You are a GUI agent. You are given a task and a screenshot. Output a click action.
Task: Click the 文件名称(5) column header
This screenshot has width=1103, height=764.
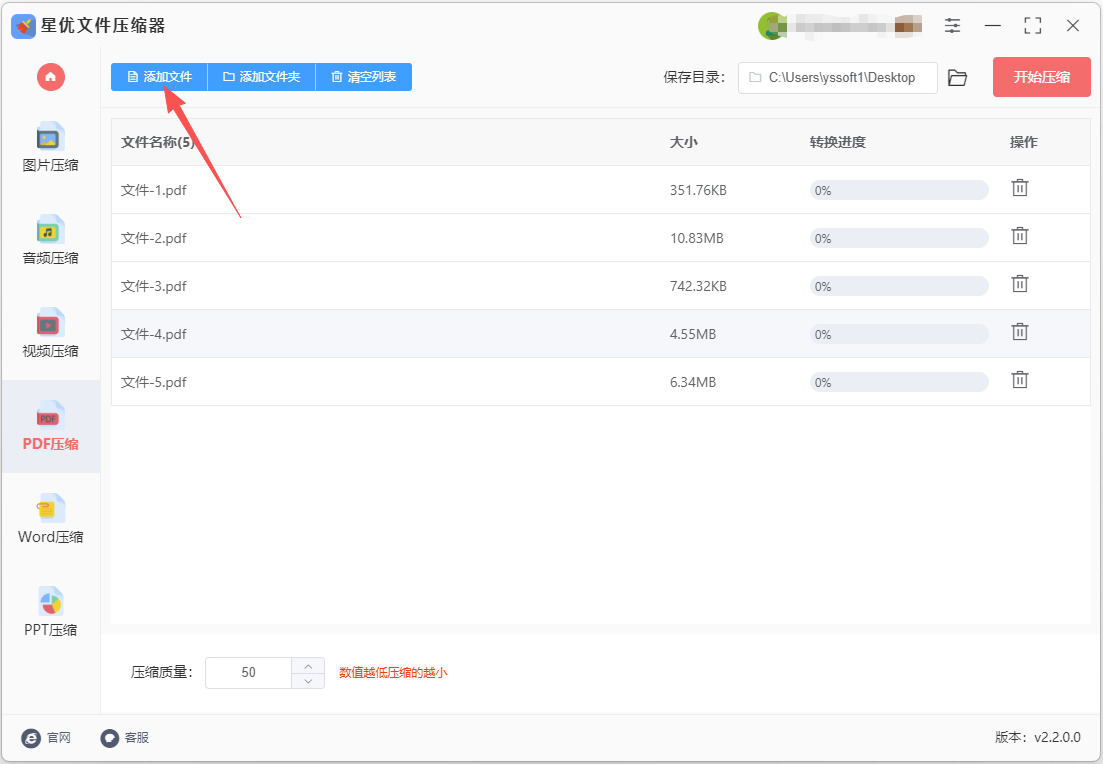(158, 142)
